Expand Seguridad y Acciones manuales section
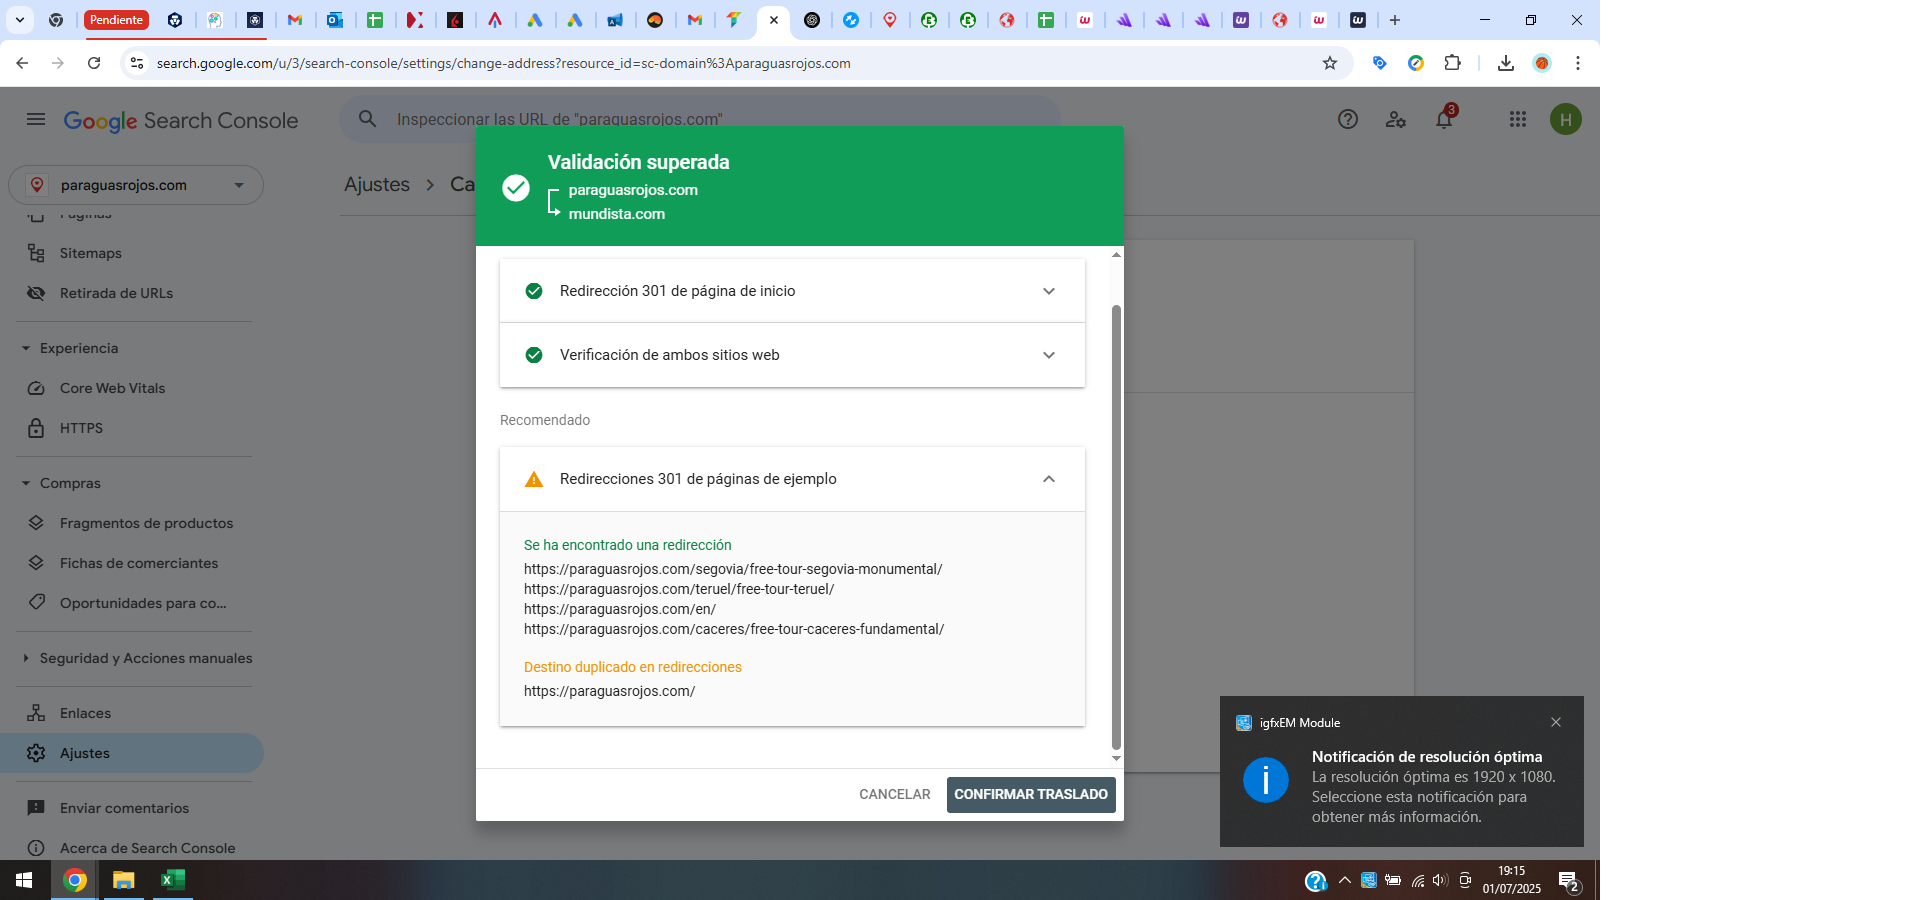Screen dimensions: 1920x900 tap(136, 658)
